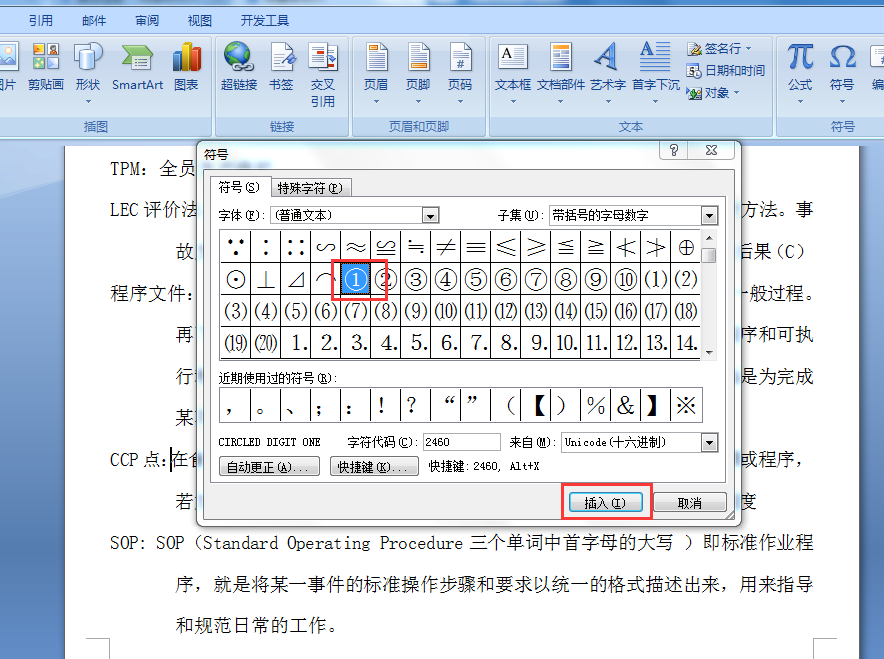Expand the Shapes dropdown arrow
Image resolution: width=884 pixels, height=659 pixels.
(88, 101)
